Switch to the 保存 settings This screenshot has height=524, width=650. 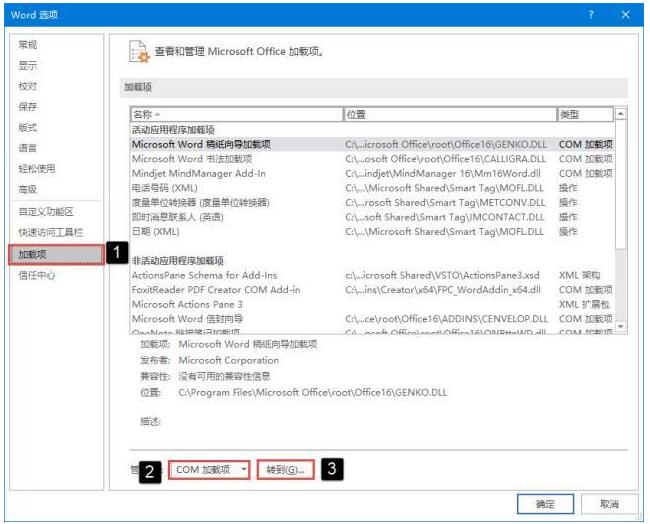pyautogui.click(x=28, y=107)
